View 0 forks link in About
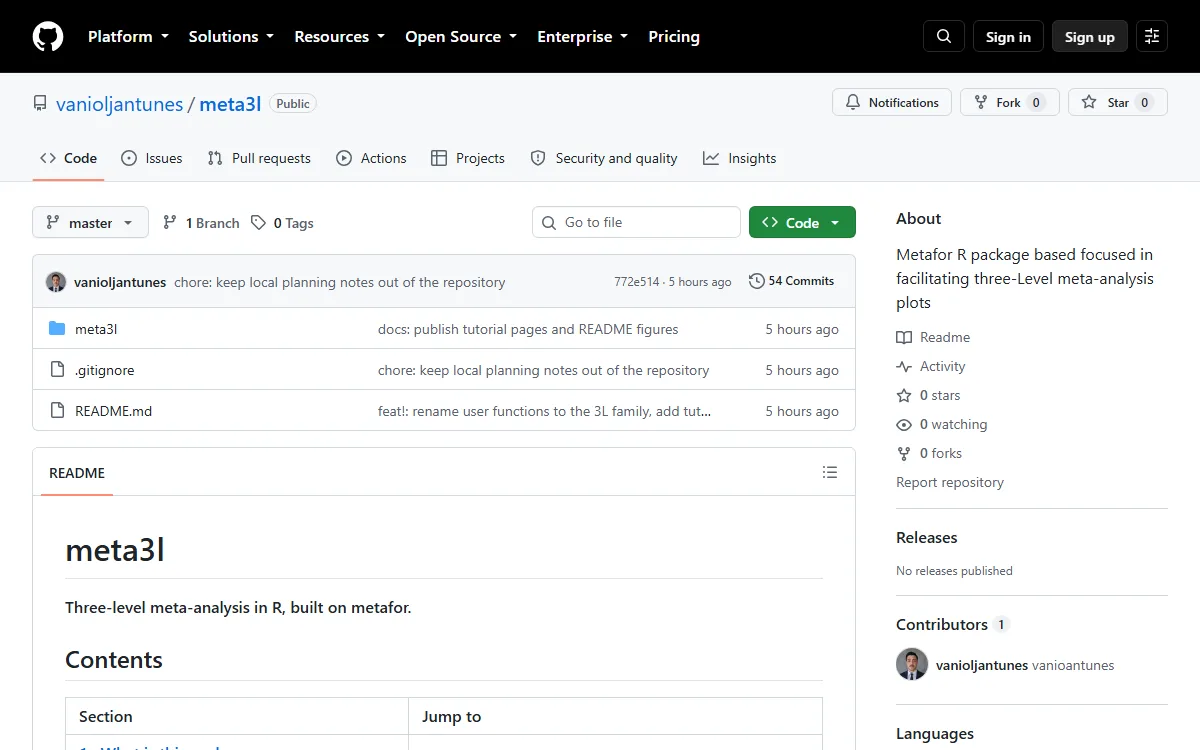1200x750 pixels. click(x=929, y=453)
